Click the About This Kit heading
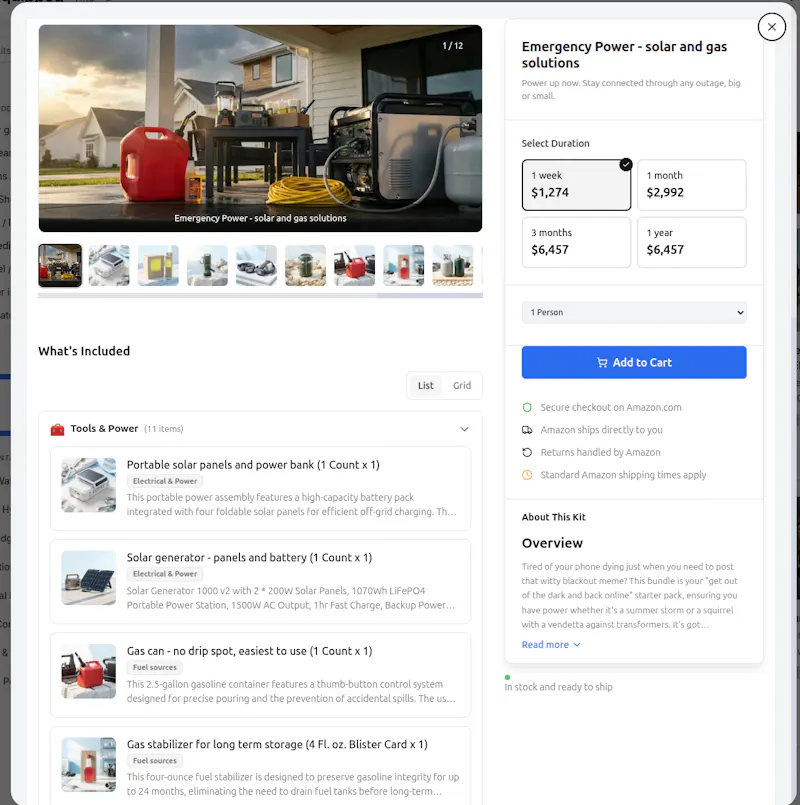 [x=554, y=518]
